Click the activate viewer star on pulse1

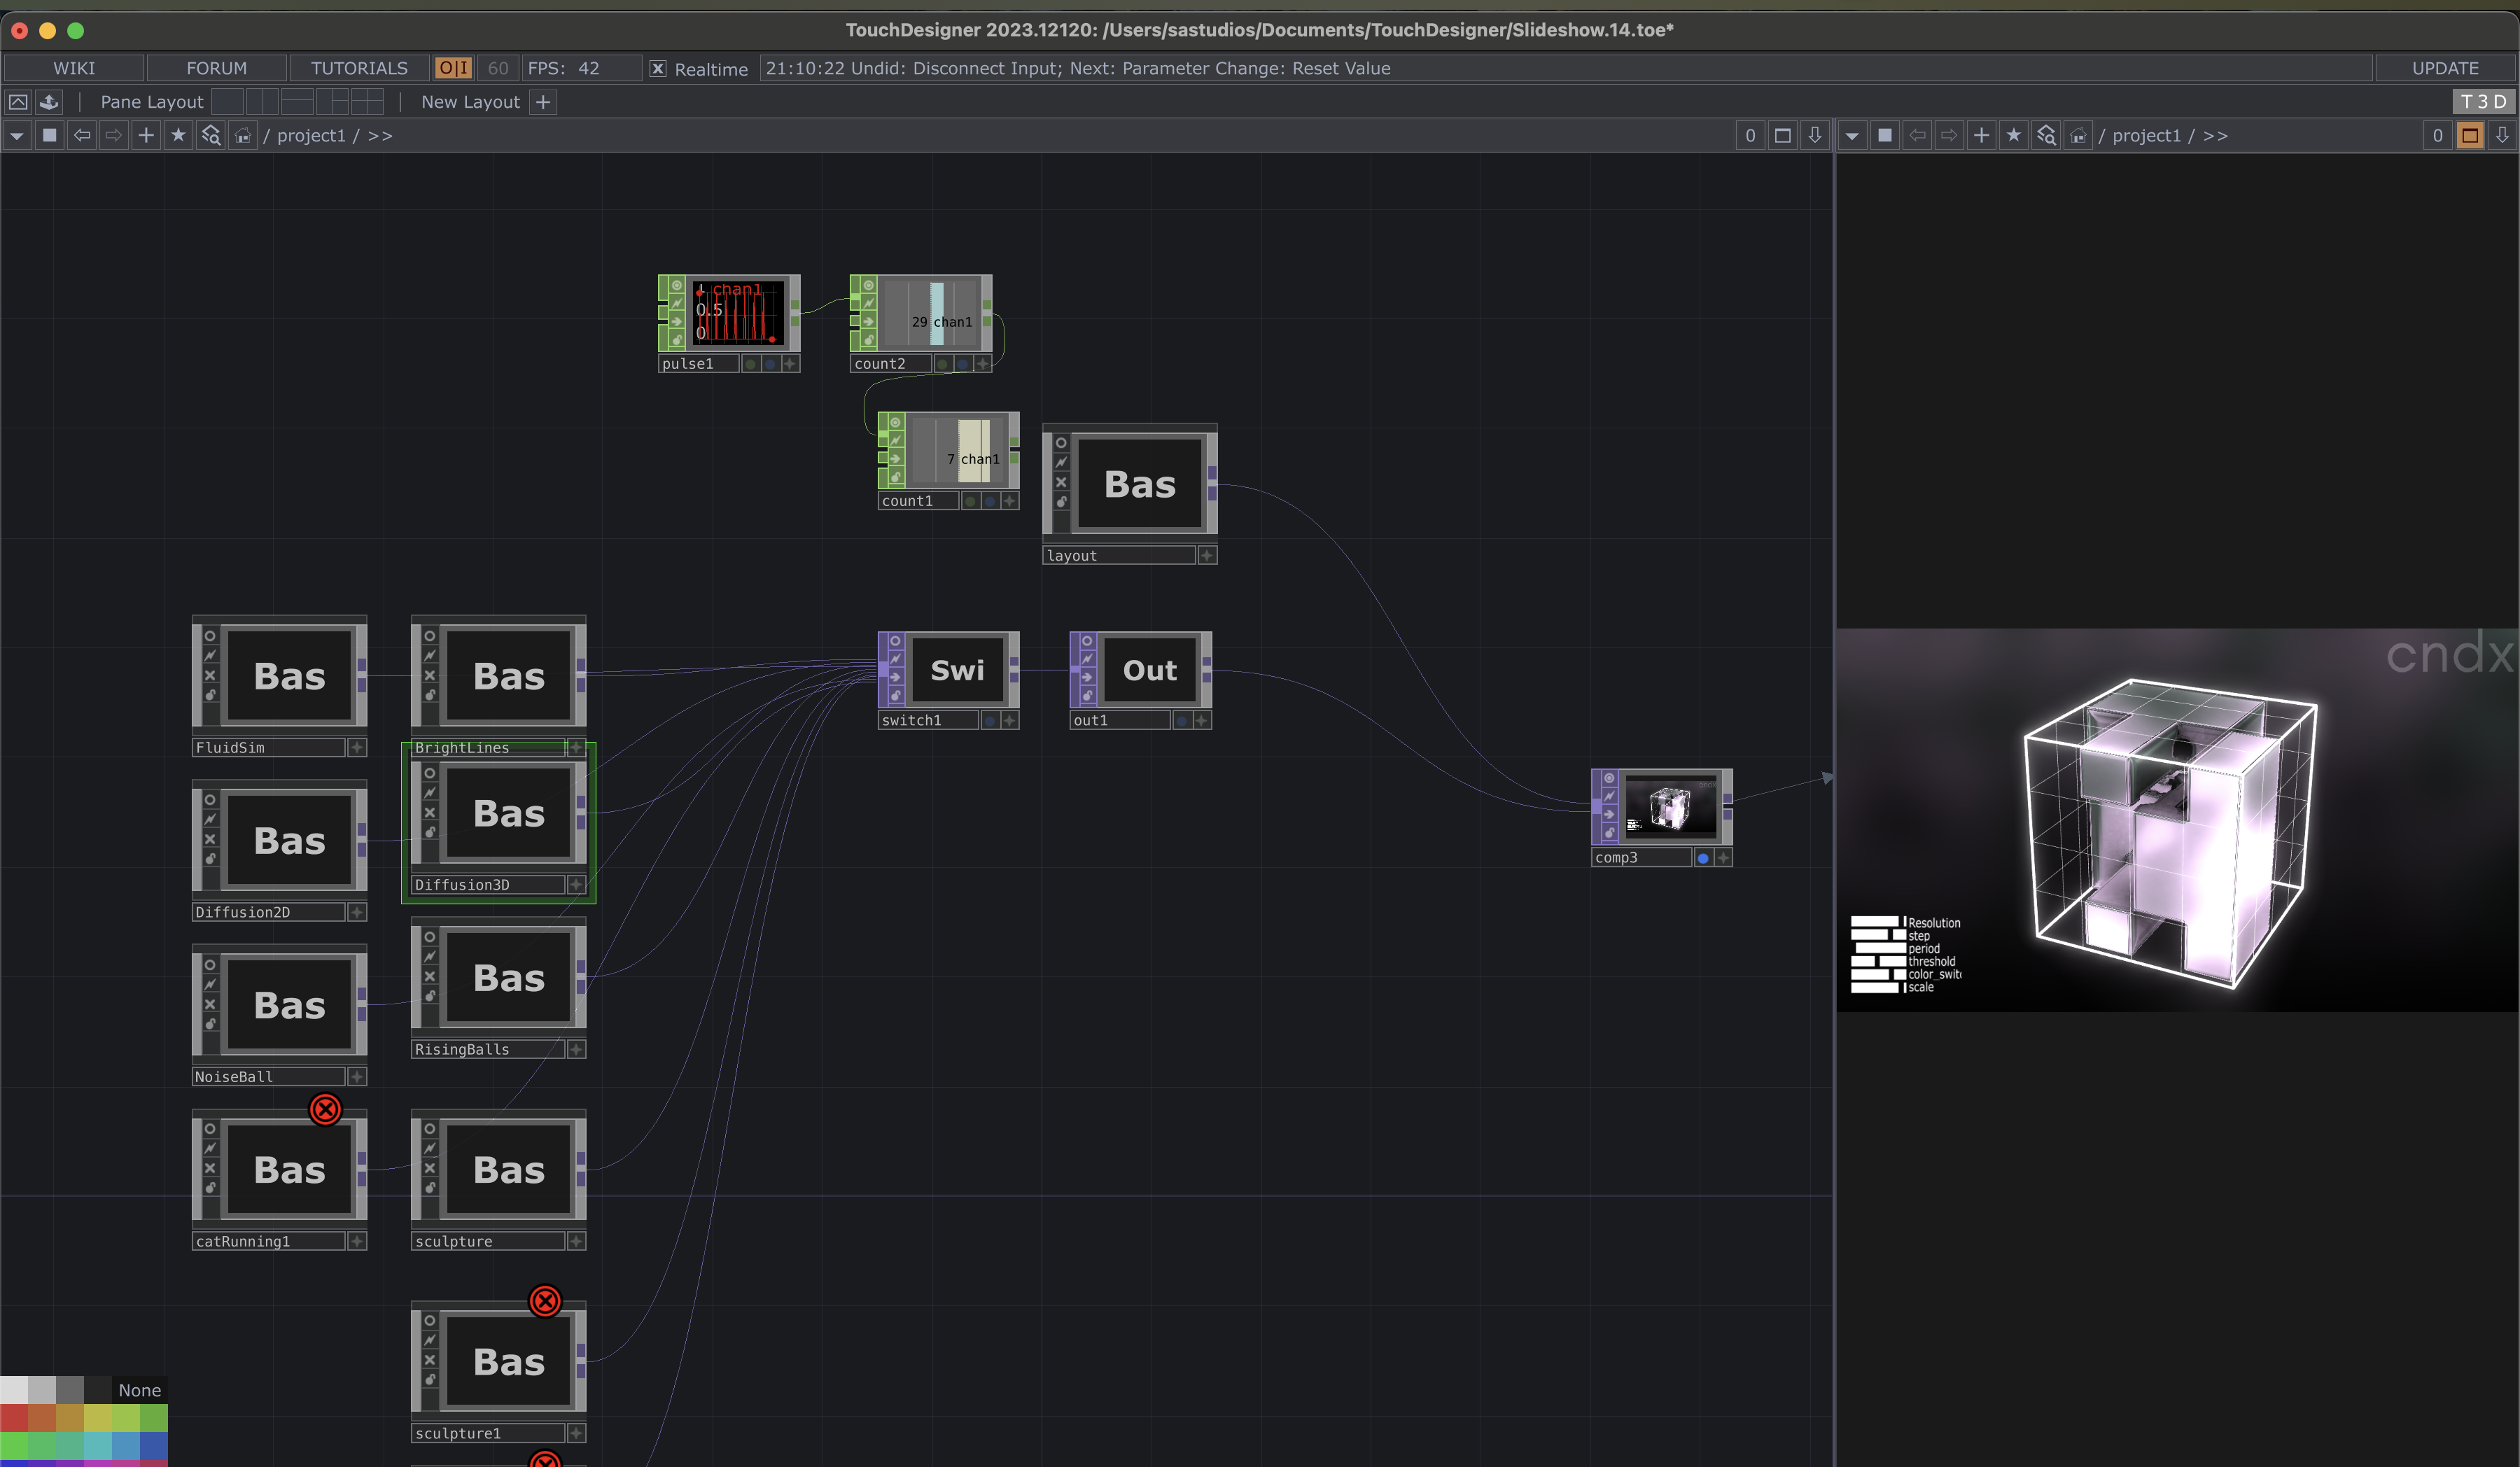pyautogui.click(x=790, y=364)
